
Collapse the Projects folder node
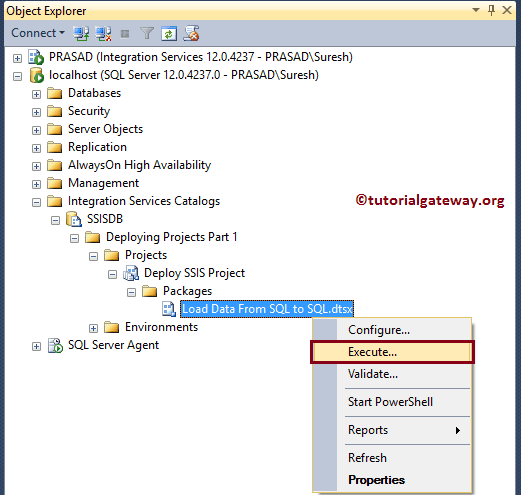(x=93, y=256)
